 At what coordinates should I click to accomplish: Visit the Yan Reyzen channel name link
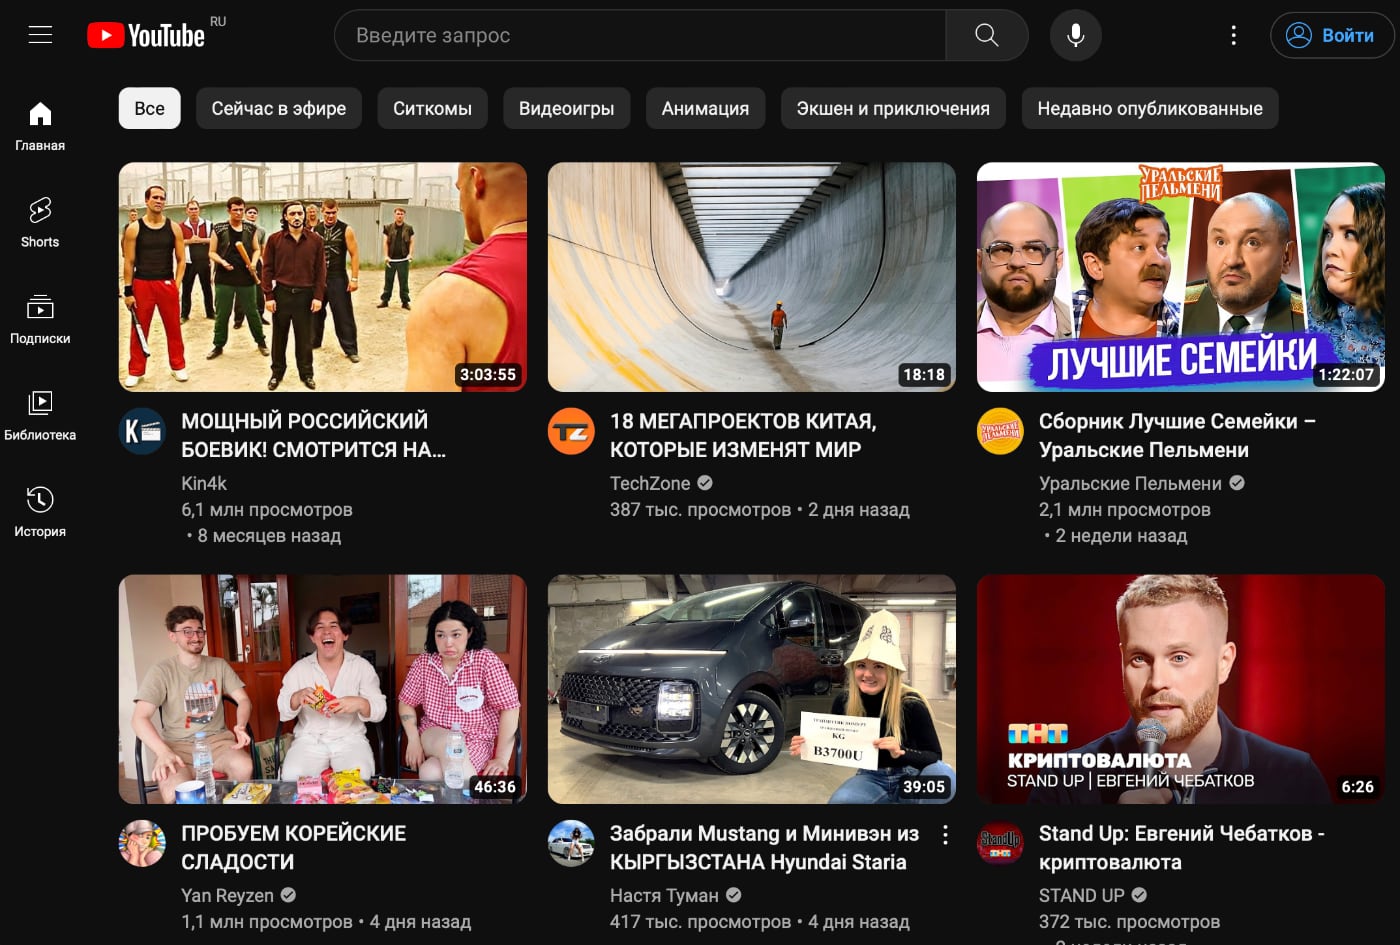tap(227, 895)
